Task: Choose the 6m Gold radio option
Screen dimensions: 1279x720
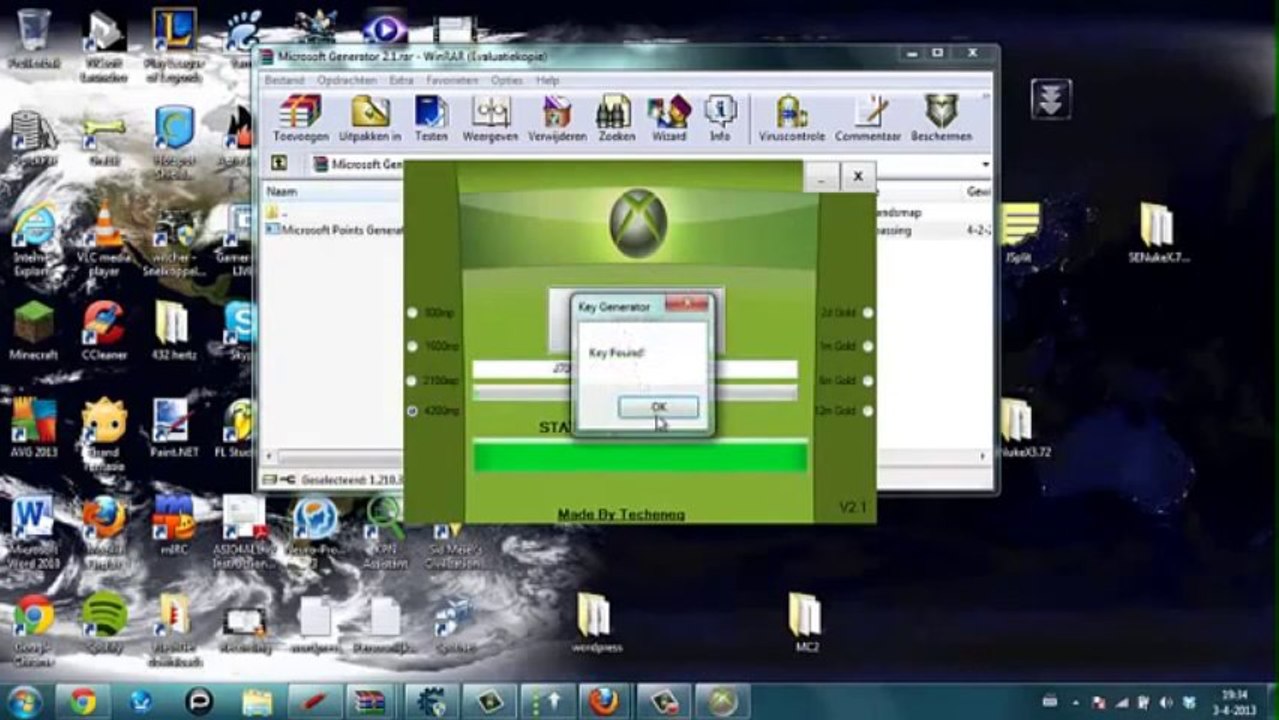Action: [x=868, y=380]
